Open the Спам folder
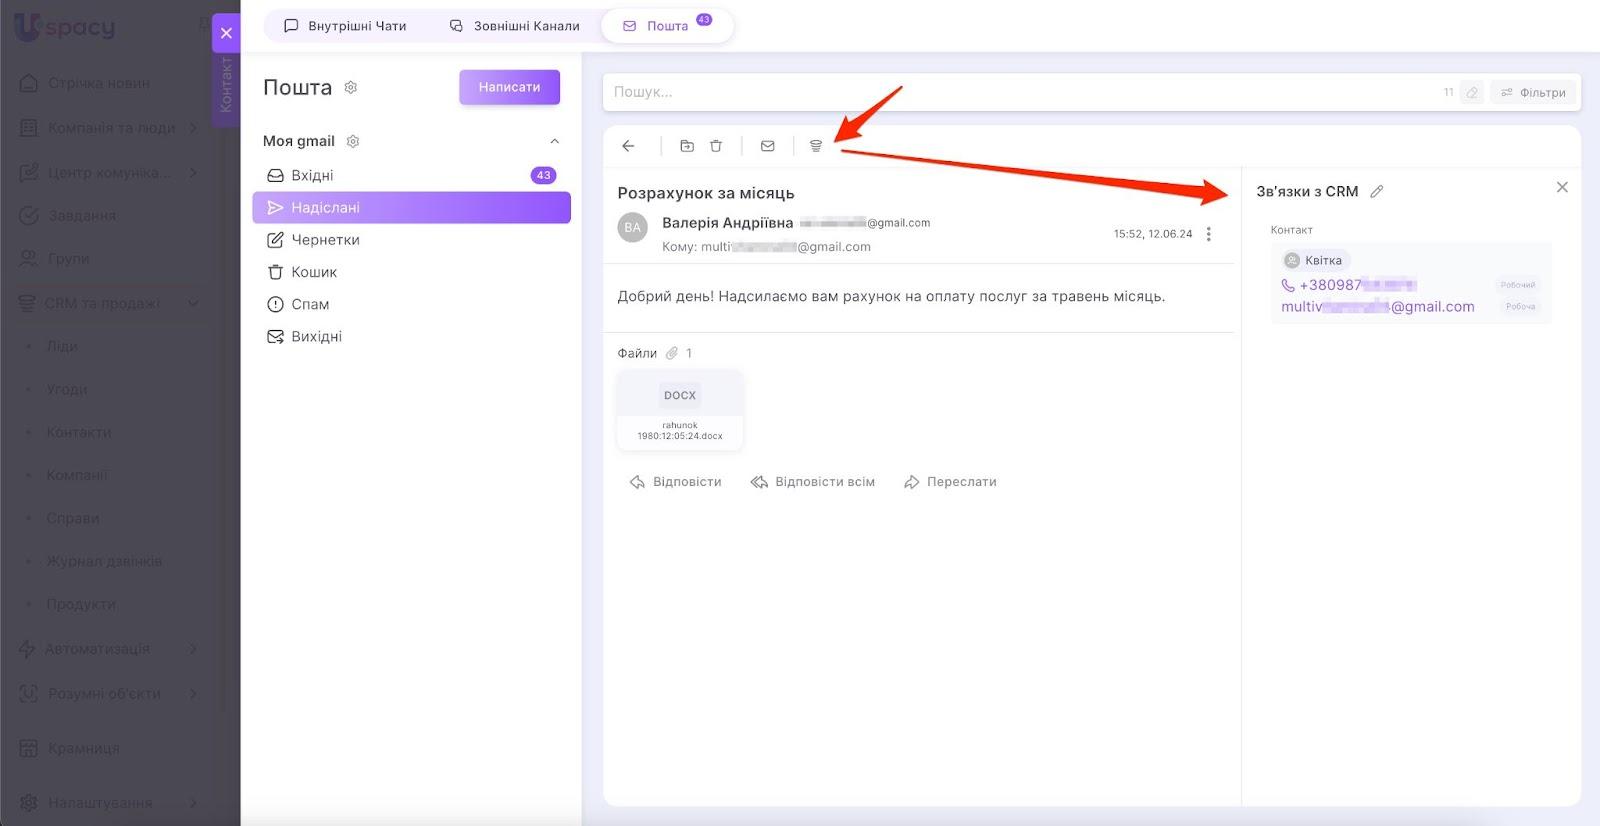This screenshot has height=826, width=1600. [x=411, y=304]
